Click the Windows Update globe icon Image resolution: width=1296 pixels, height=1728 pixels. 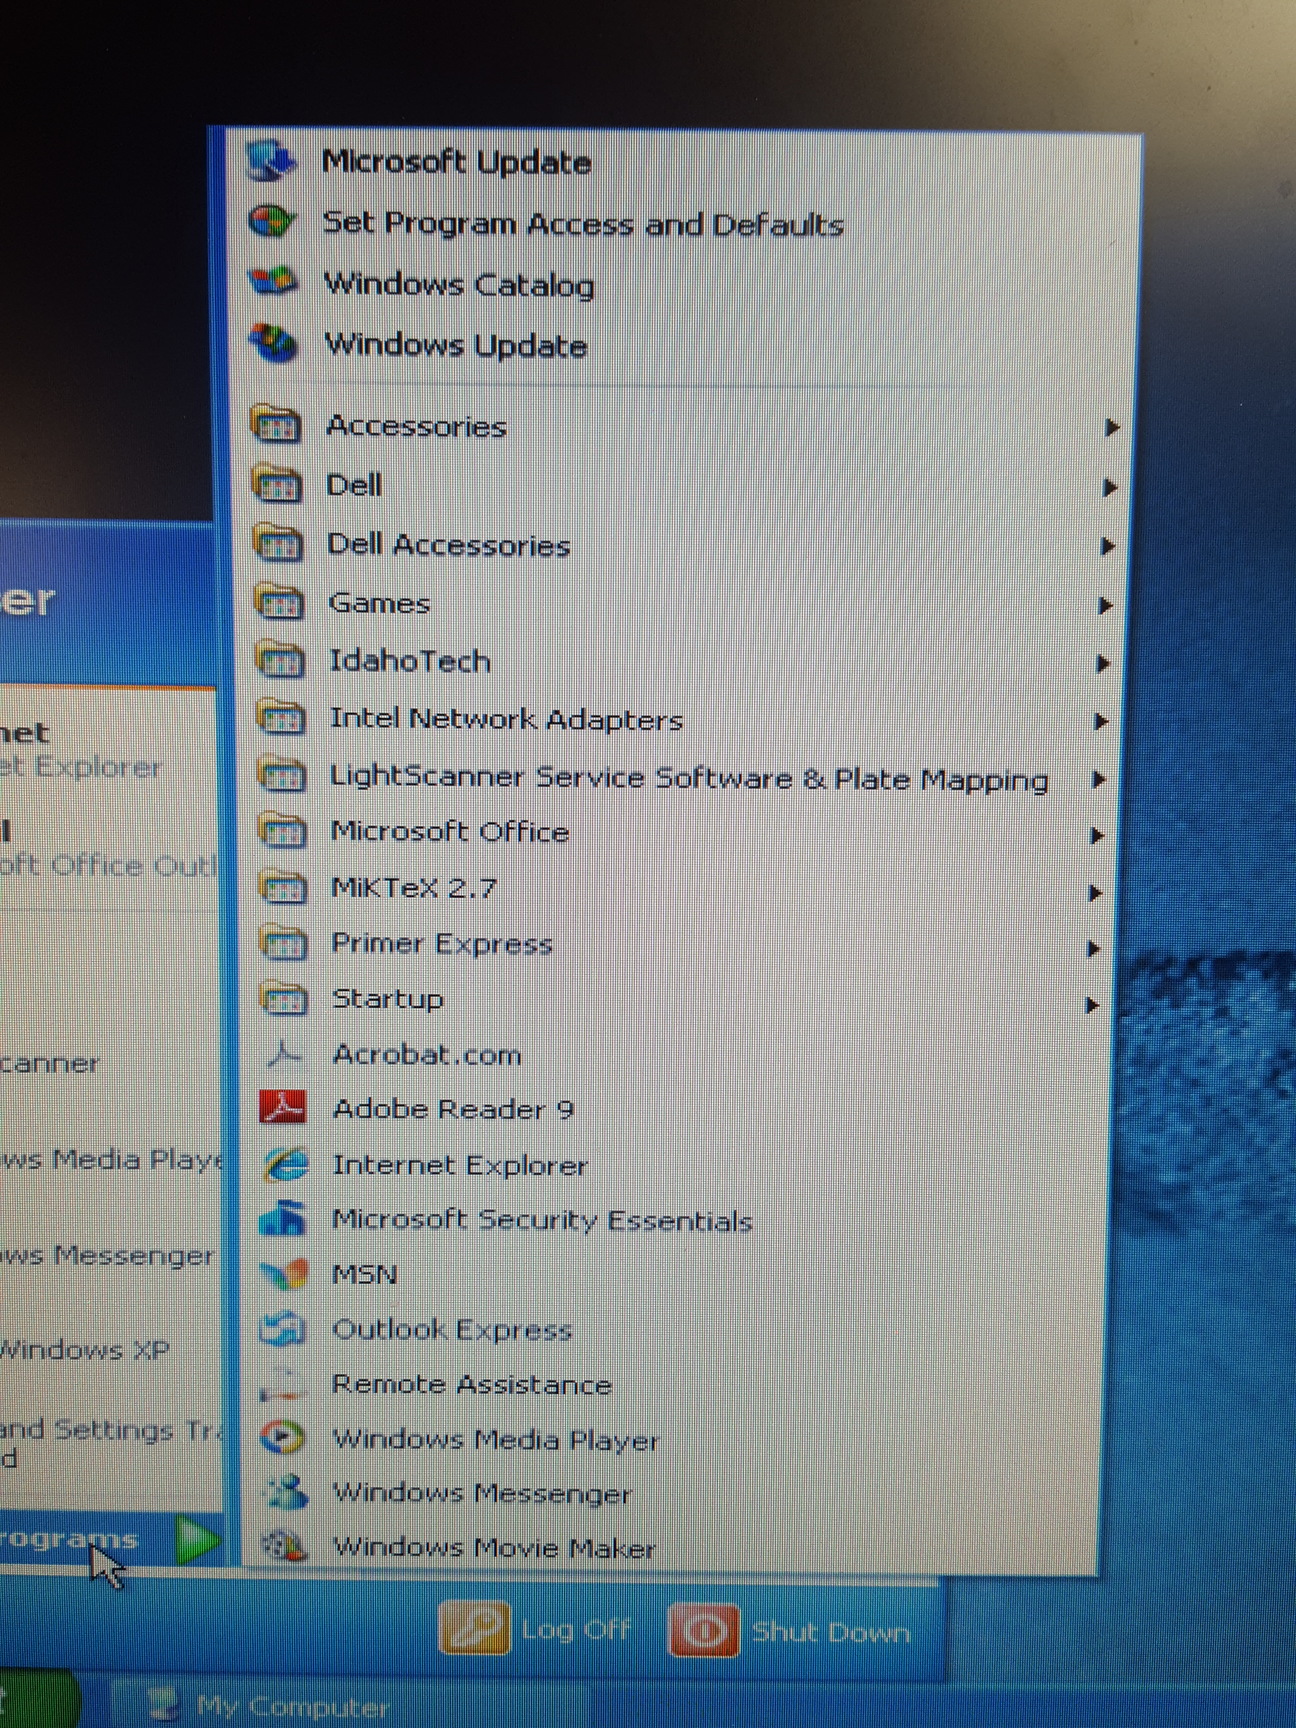(274, 344)
